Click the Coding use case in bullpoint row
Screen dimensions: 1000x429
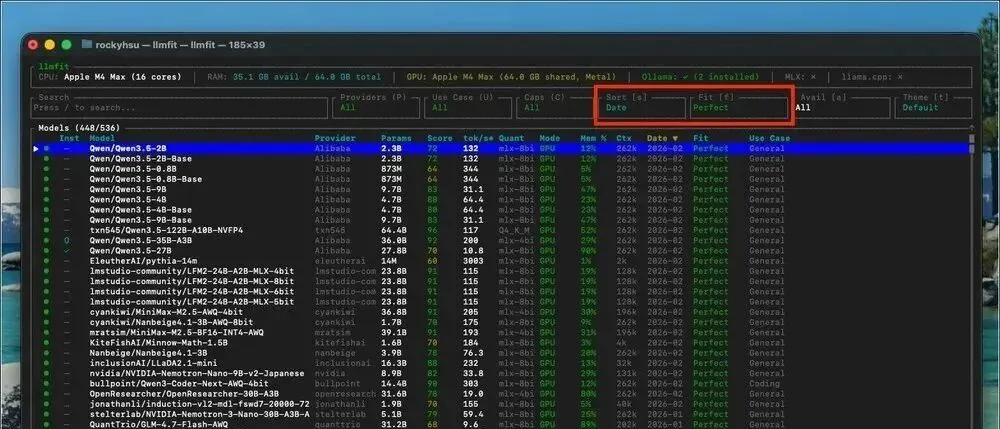click(x=764, y=384)
